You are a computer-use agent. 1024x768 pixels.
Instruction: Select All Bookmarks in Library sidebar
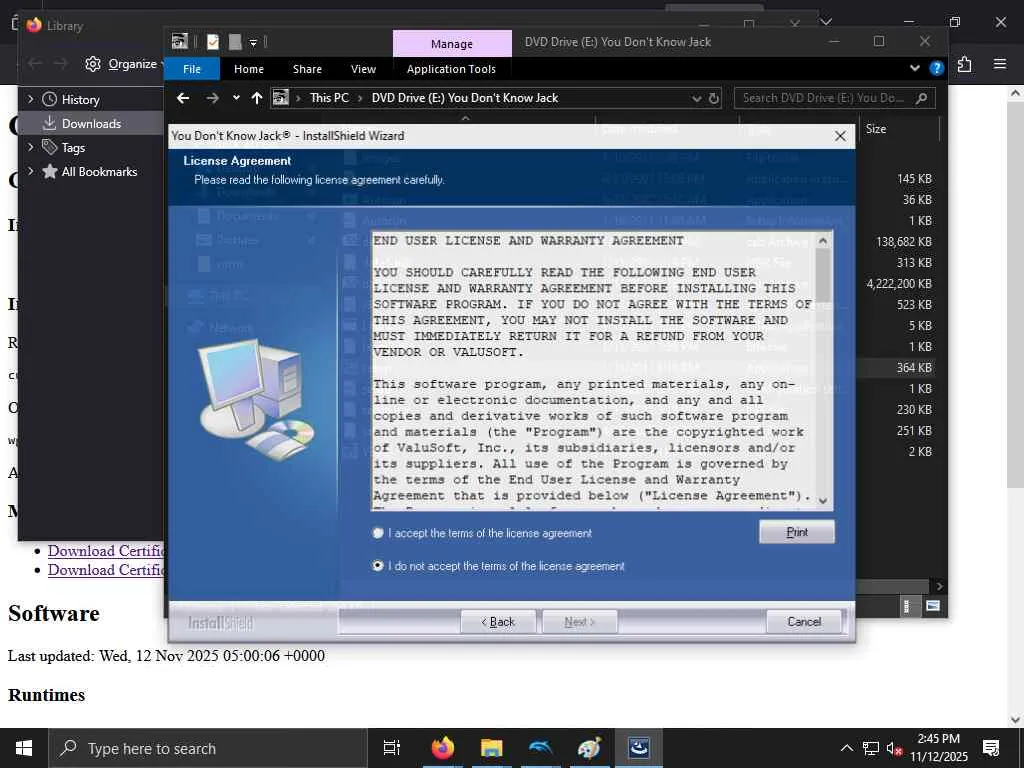(x=99, y=172)
